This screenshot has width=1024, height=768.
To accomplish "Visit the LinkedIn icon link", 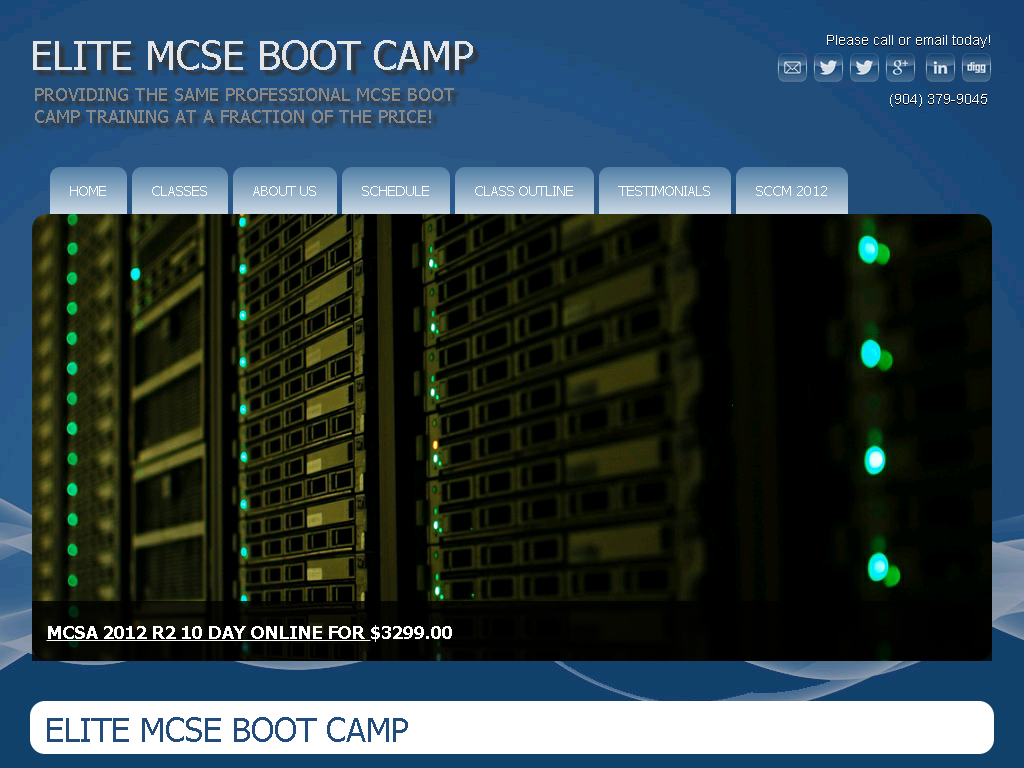I will coord(940,68).
